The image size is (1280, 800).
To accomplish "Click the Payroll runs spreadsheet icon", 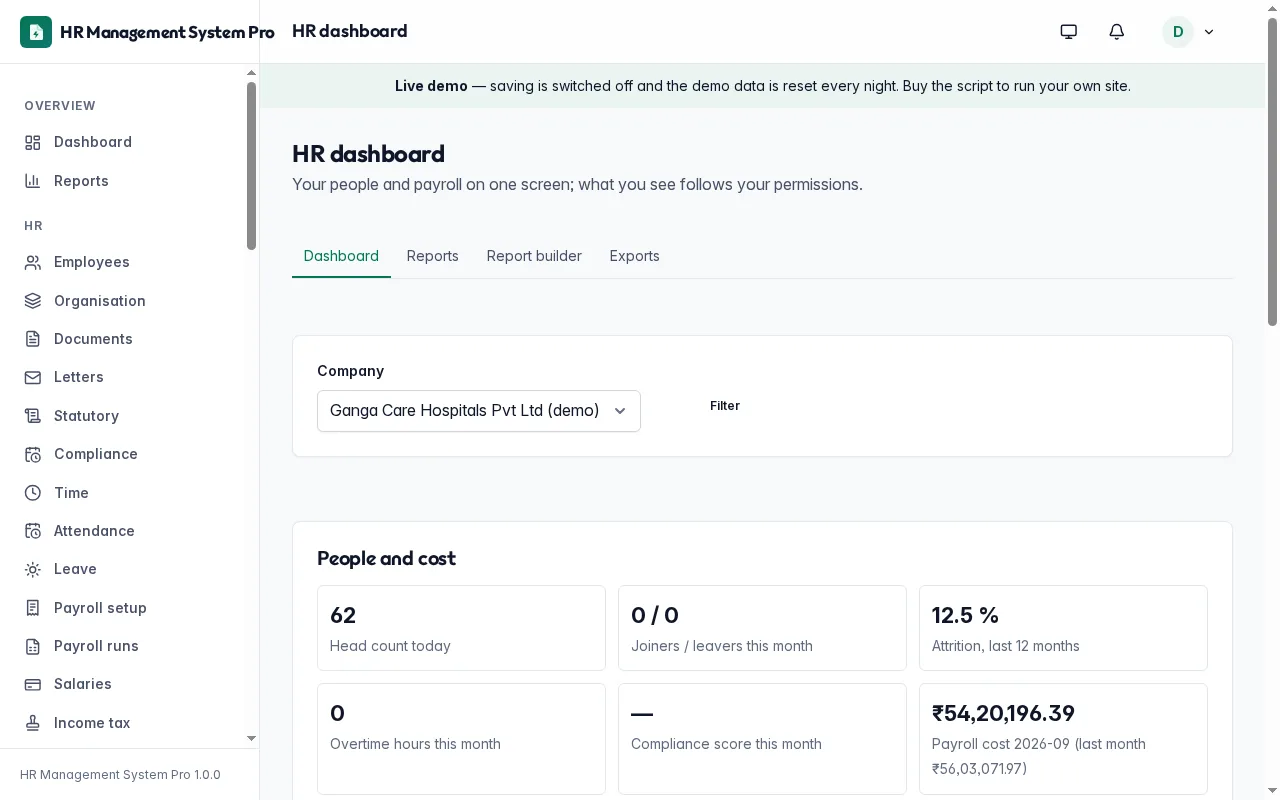I will 33,646.
